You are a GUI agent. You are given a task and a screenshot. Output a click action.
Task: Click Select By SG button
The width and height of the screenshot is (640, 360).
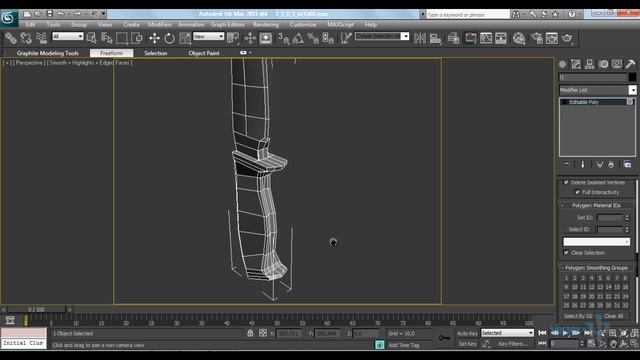coord(577,316)
